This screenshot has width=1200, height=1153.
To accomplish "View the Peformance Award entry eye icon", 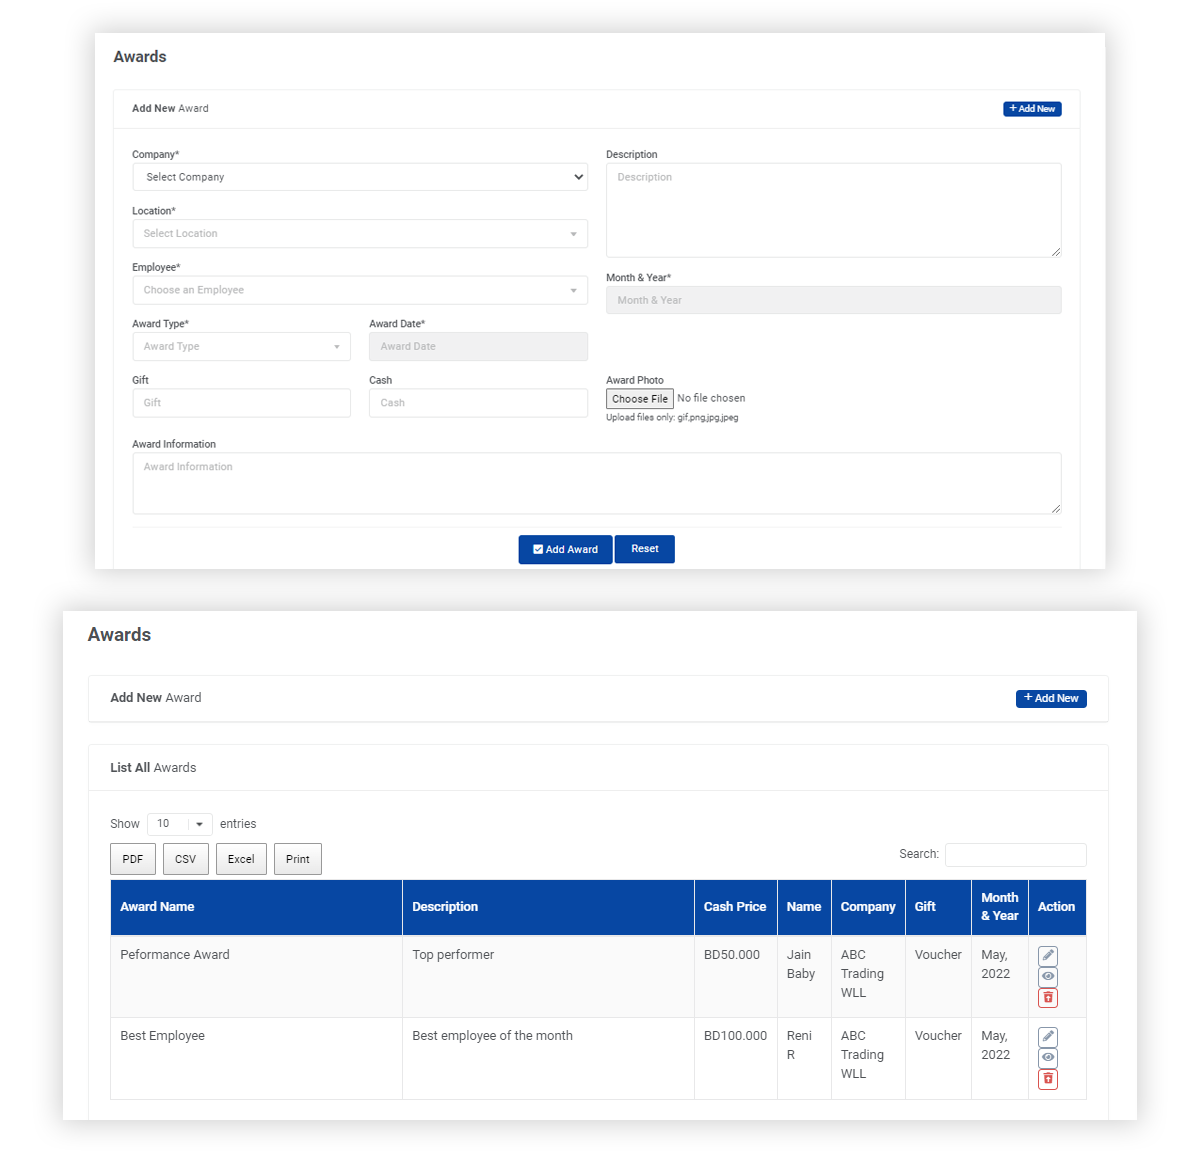I will (1047, 976).
